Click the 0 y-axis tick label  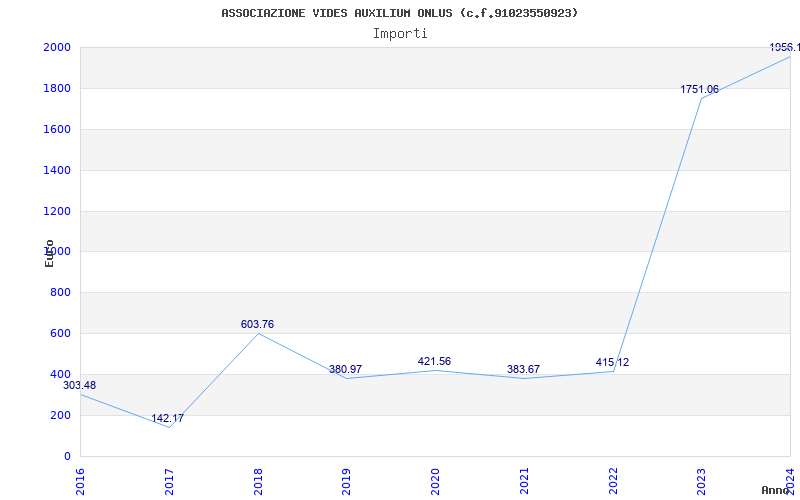67,457
